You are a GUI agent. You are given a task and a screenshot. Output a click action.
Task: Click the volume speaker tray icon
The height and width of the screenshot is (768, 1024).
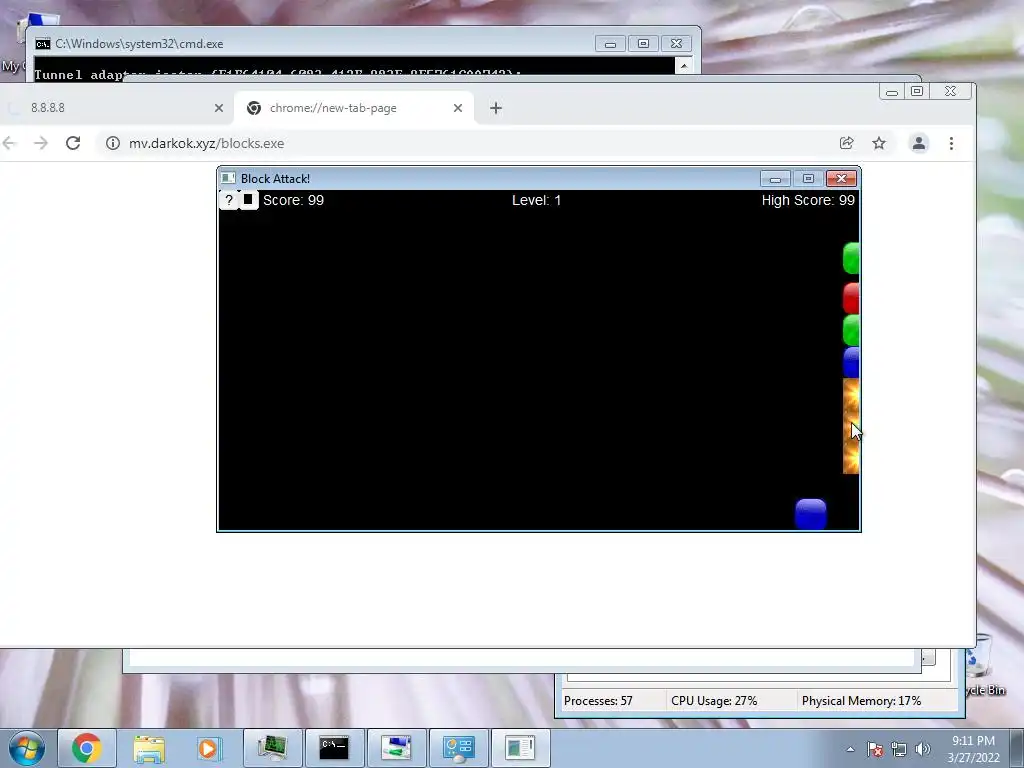(923, 749)
